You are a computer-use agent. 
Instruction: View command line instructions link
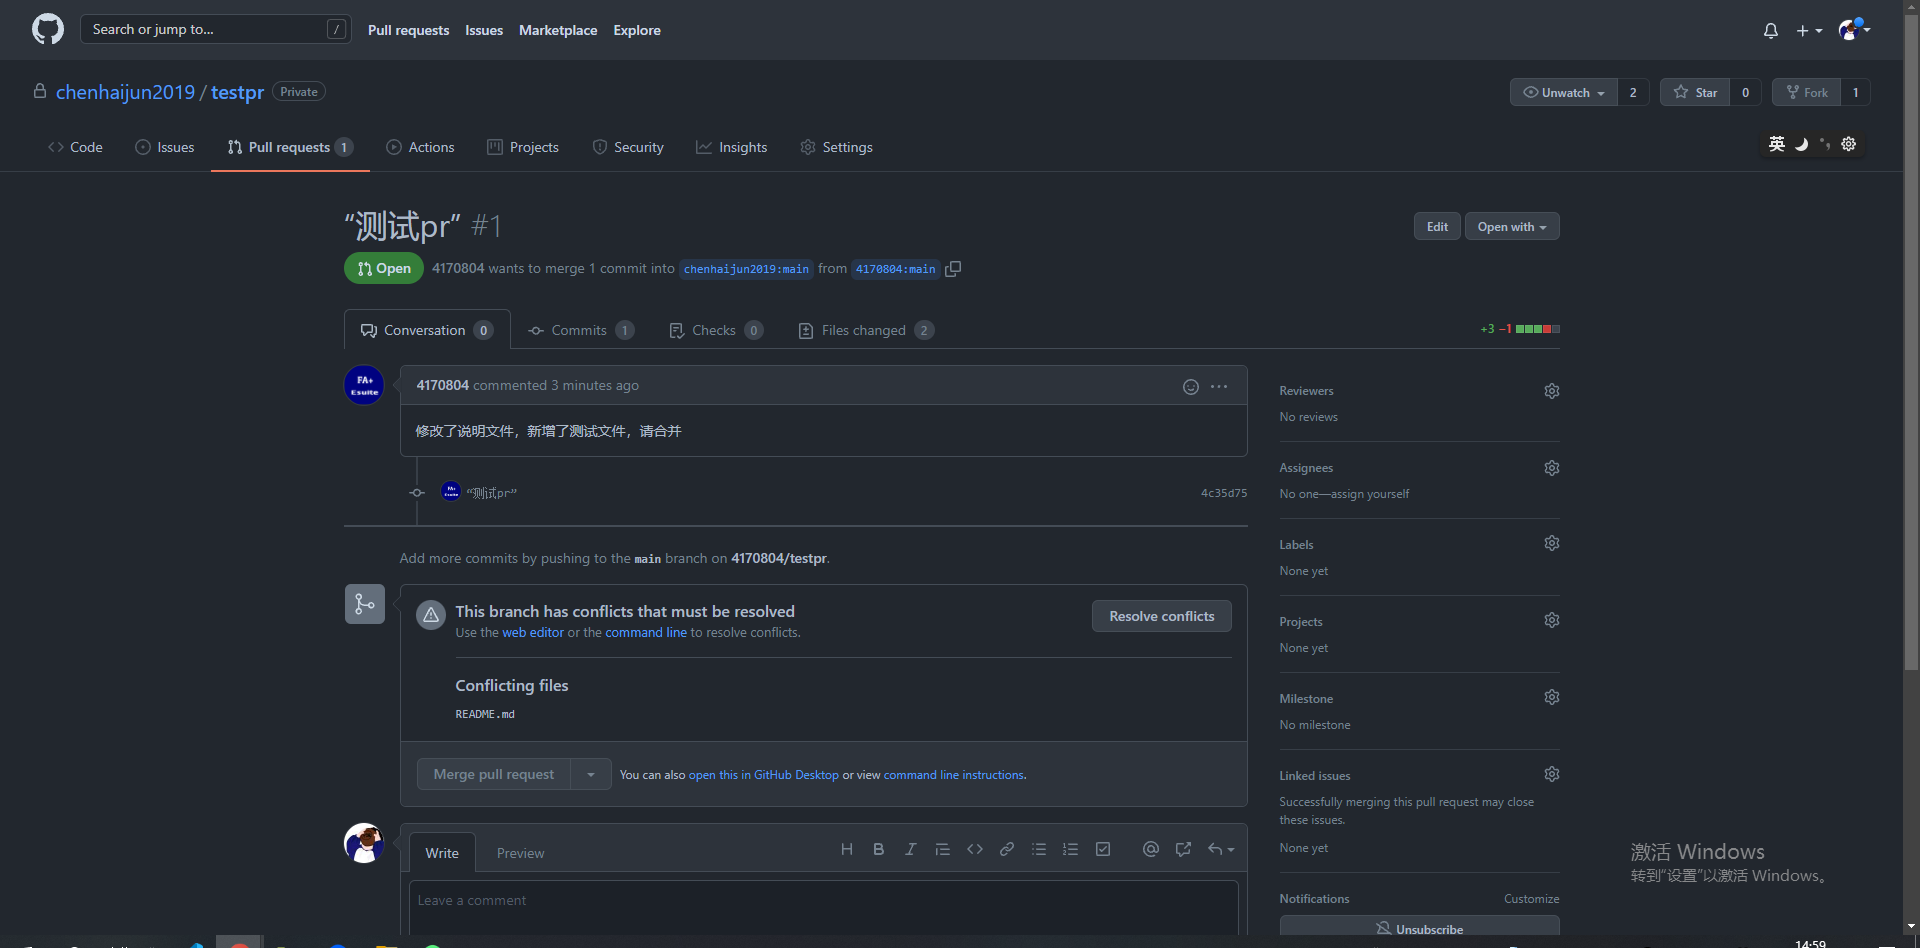[x=954, y=775]
